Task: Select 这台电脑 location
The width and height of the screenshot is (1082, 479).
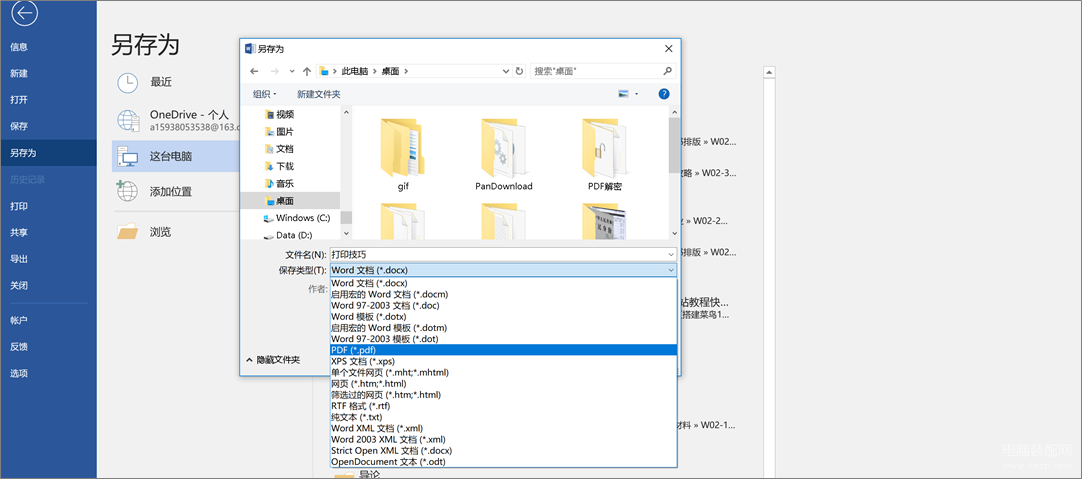Action: [175, 157]
